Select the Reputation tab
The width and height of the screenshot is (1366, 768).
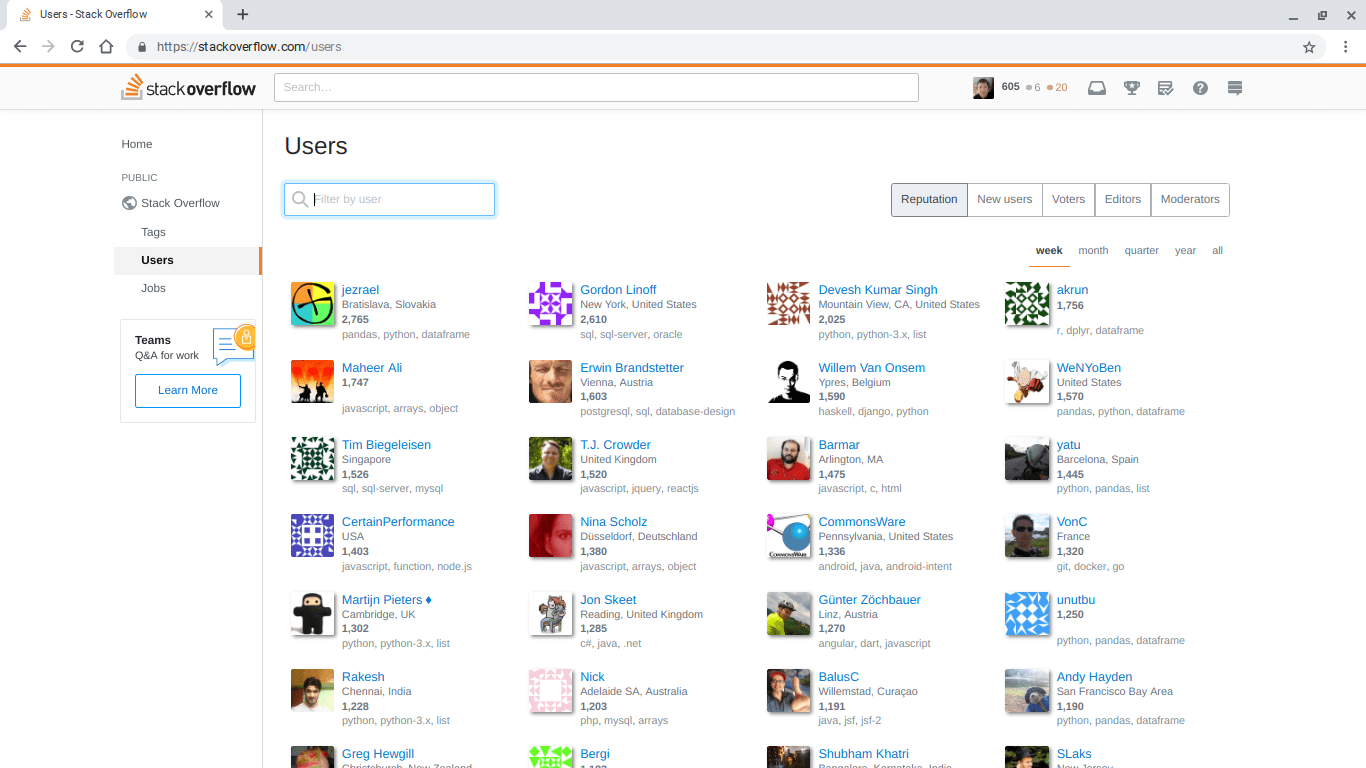pos(929,199)
